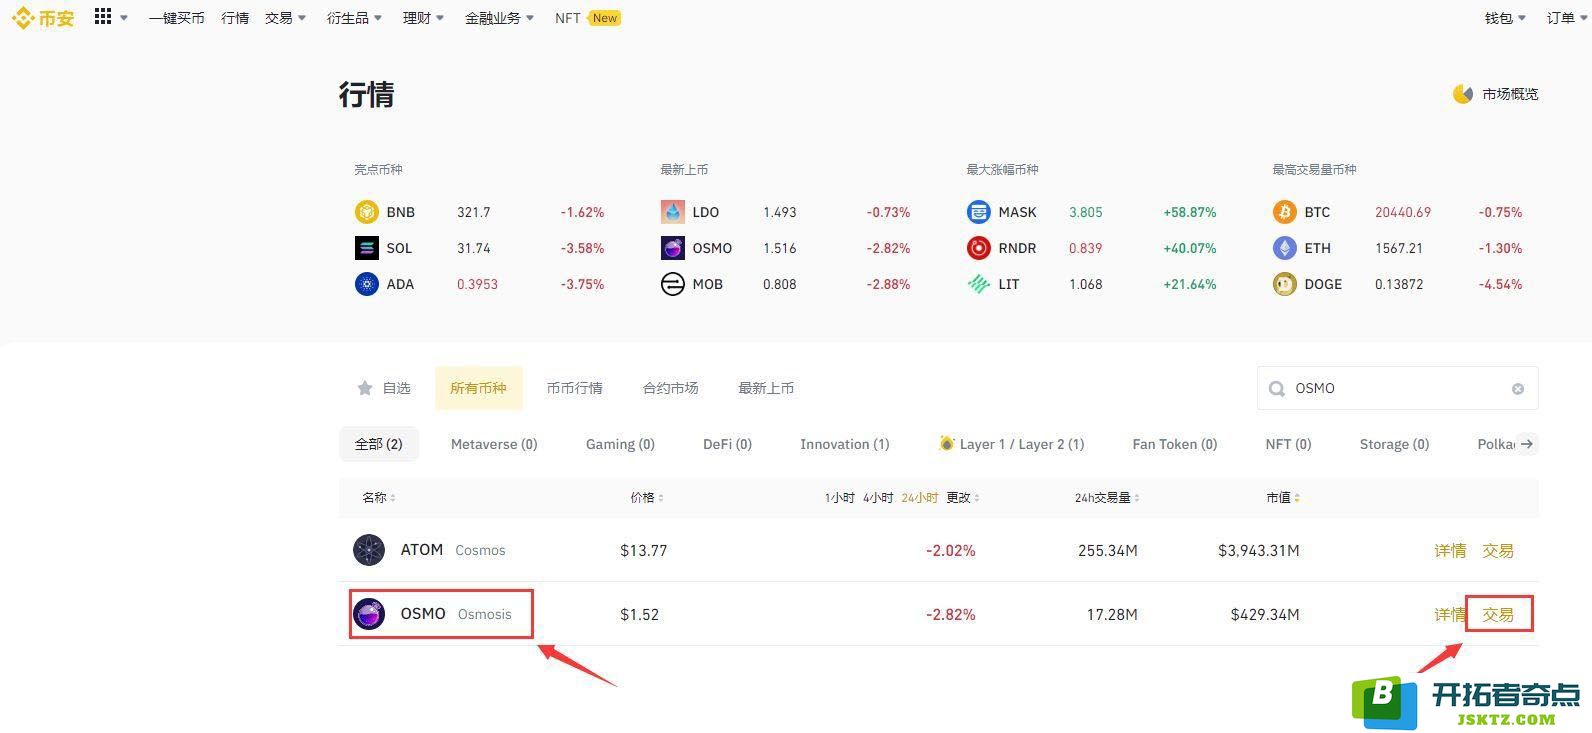Click the favorites star icon
1592x733 pixels.
point(365,388)
